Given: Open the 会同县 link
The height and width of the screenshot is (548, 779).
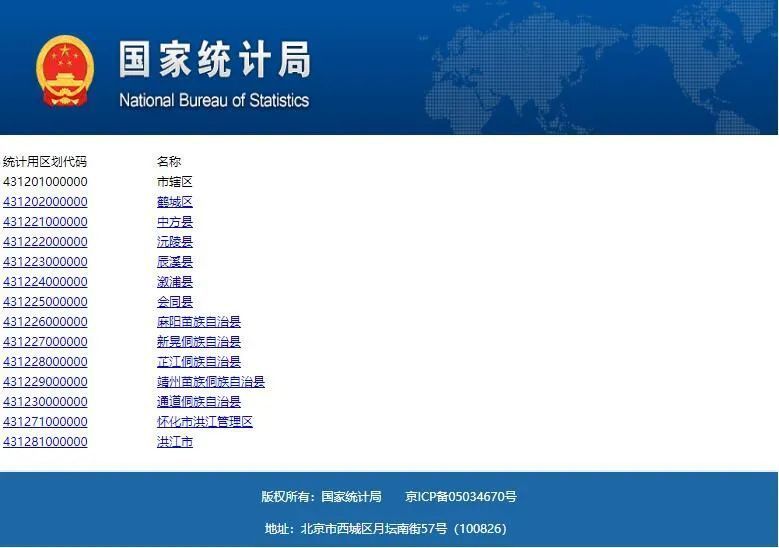Looking at the screenshot, I should coord(174,302).
